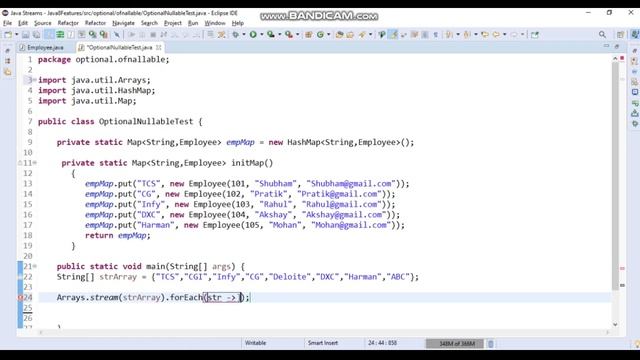The width and height of the screenshot is (640, 360).
Task: Open the Help menu
Action: pyautogui.click(x=238, y=23)
